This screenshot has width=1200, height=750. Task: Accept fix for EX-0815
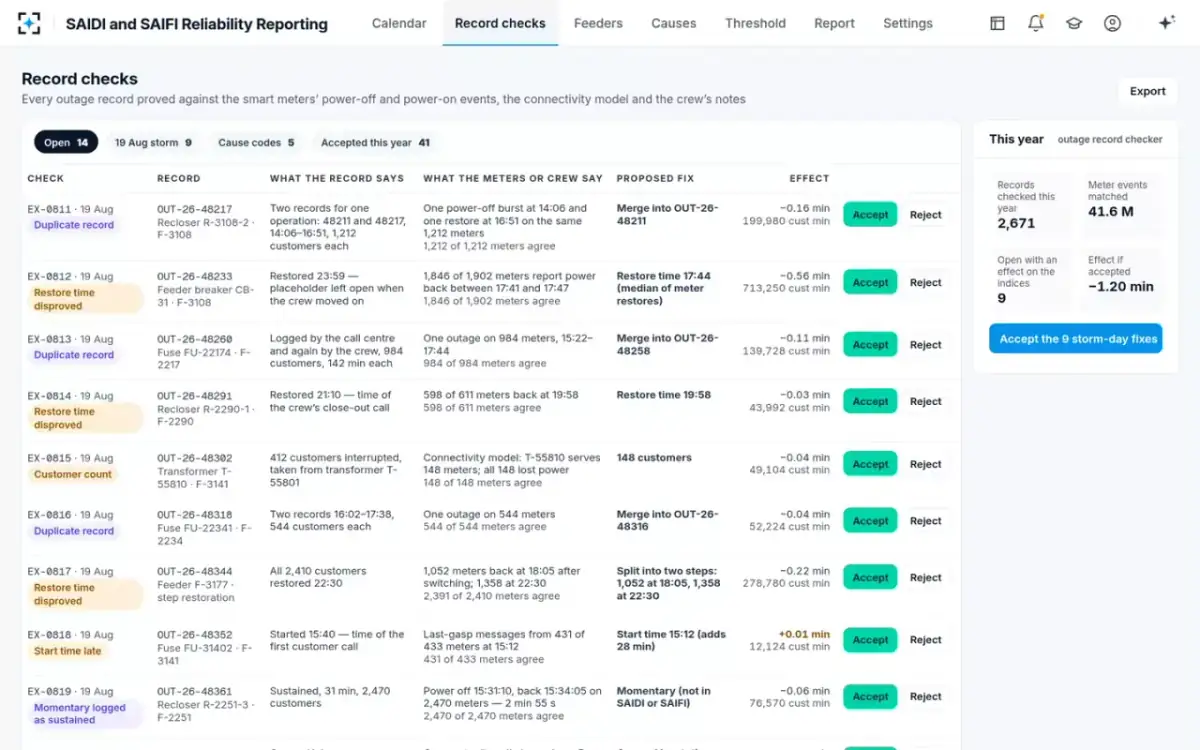click(870, 465)
